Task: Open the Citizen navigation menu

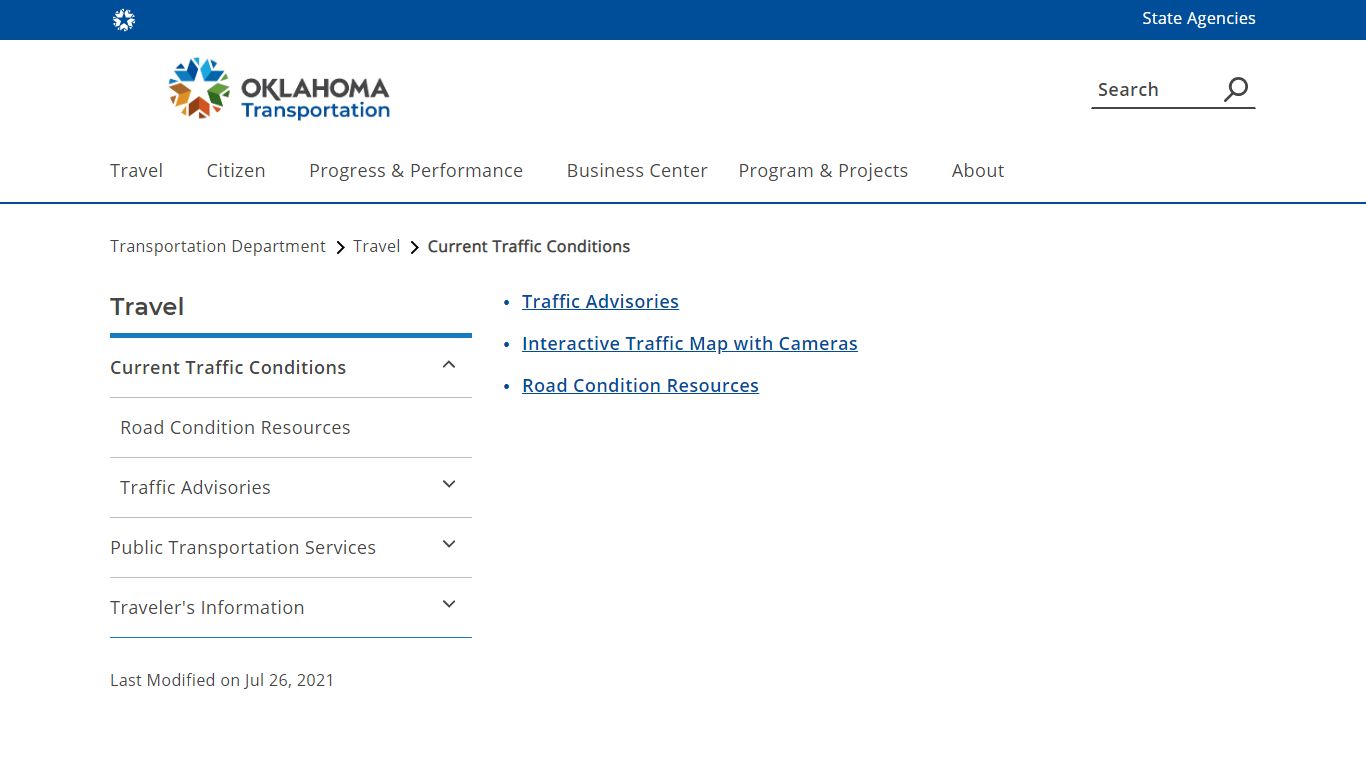Action: tap(236, 170)
